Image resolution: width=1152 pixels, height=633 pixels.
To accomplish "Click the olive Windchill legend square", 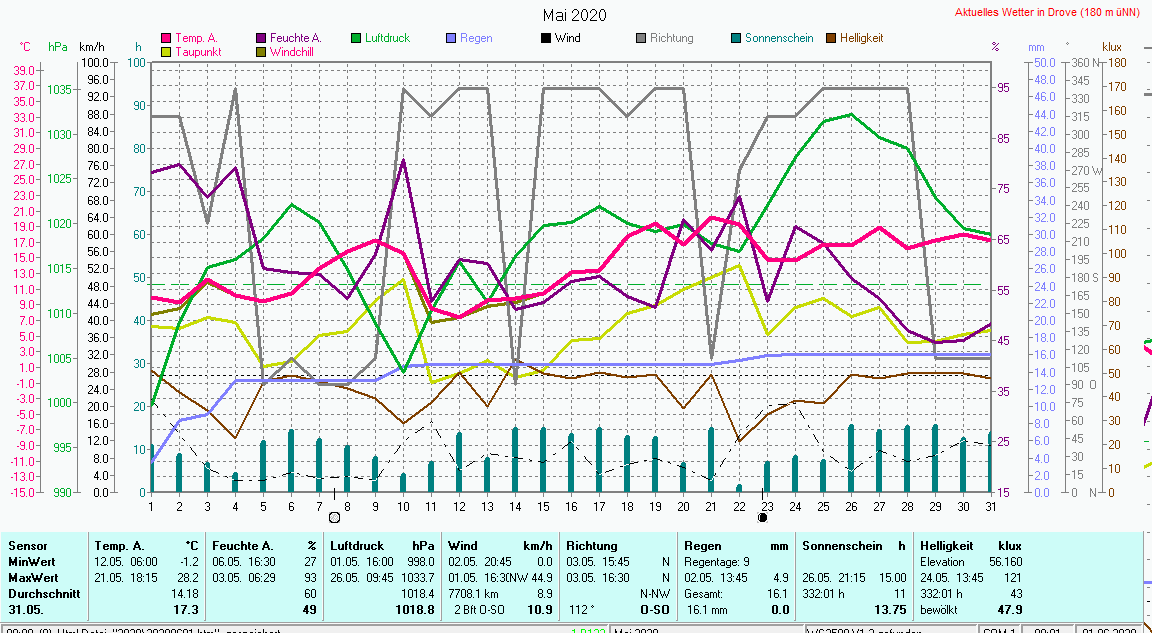I will click(x=262, y=52).
